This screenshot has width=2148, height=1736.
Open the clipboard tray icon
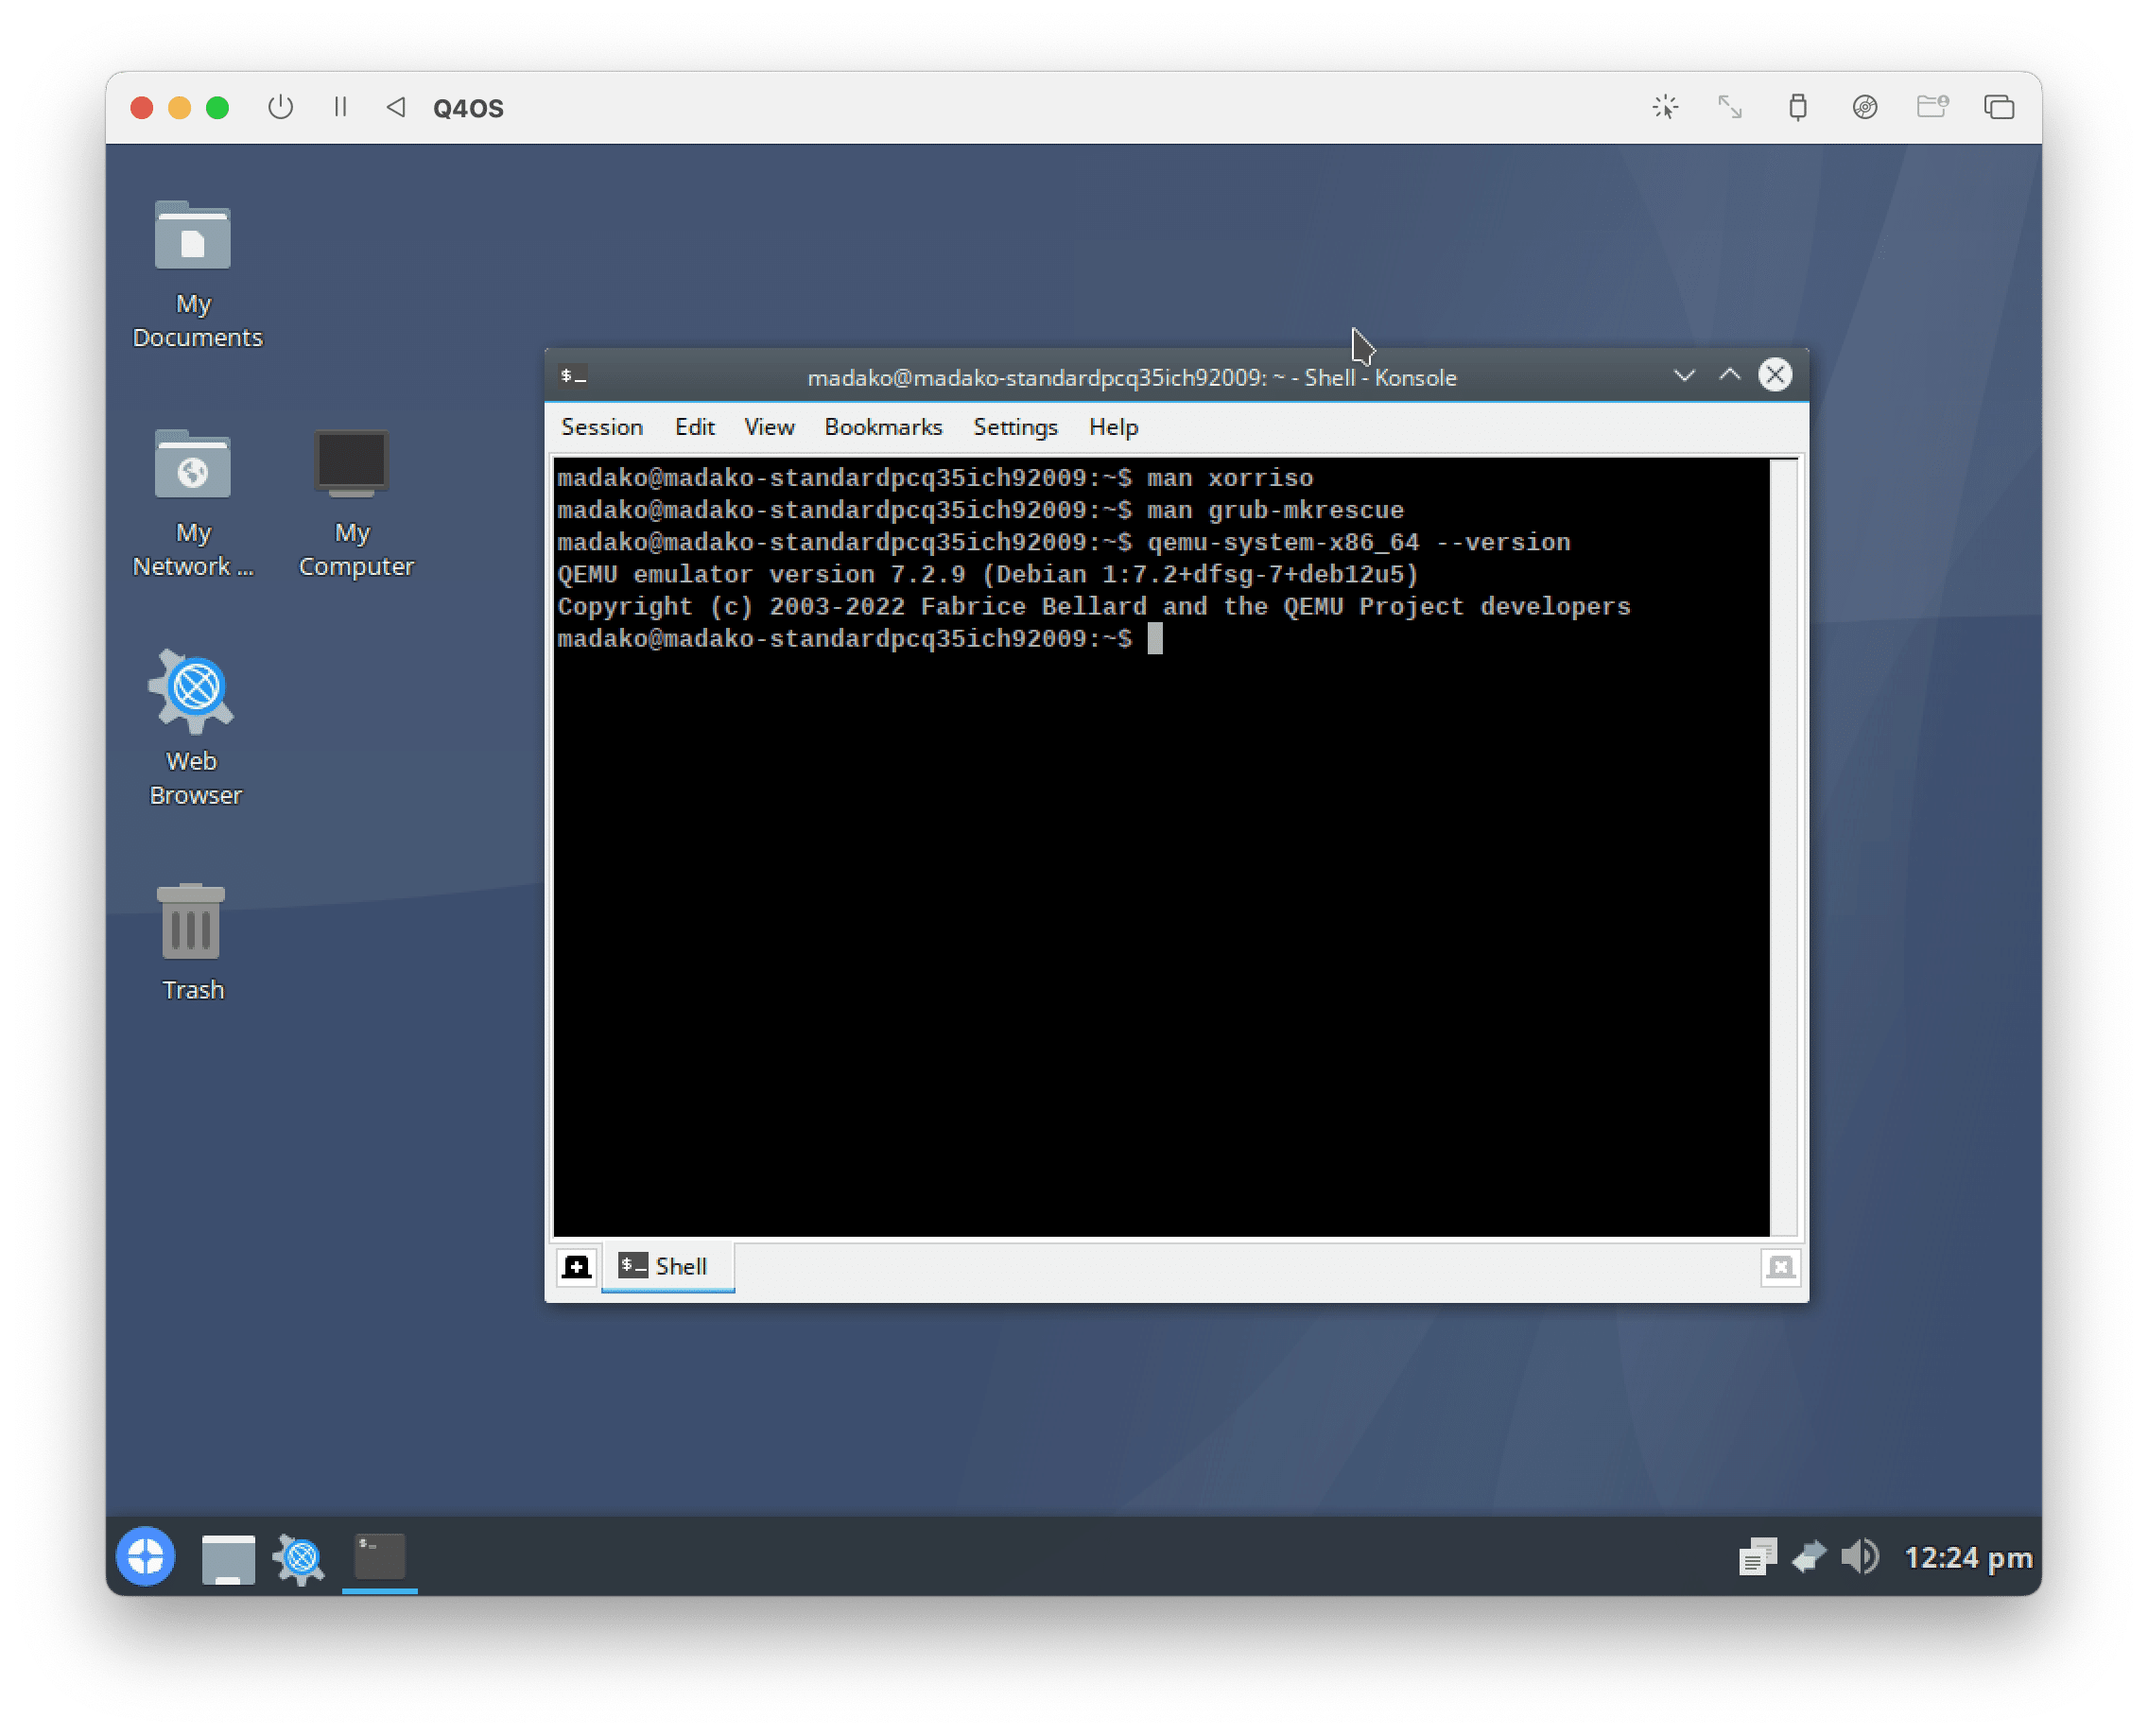point(1757,1557)
